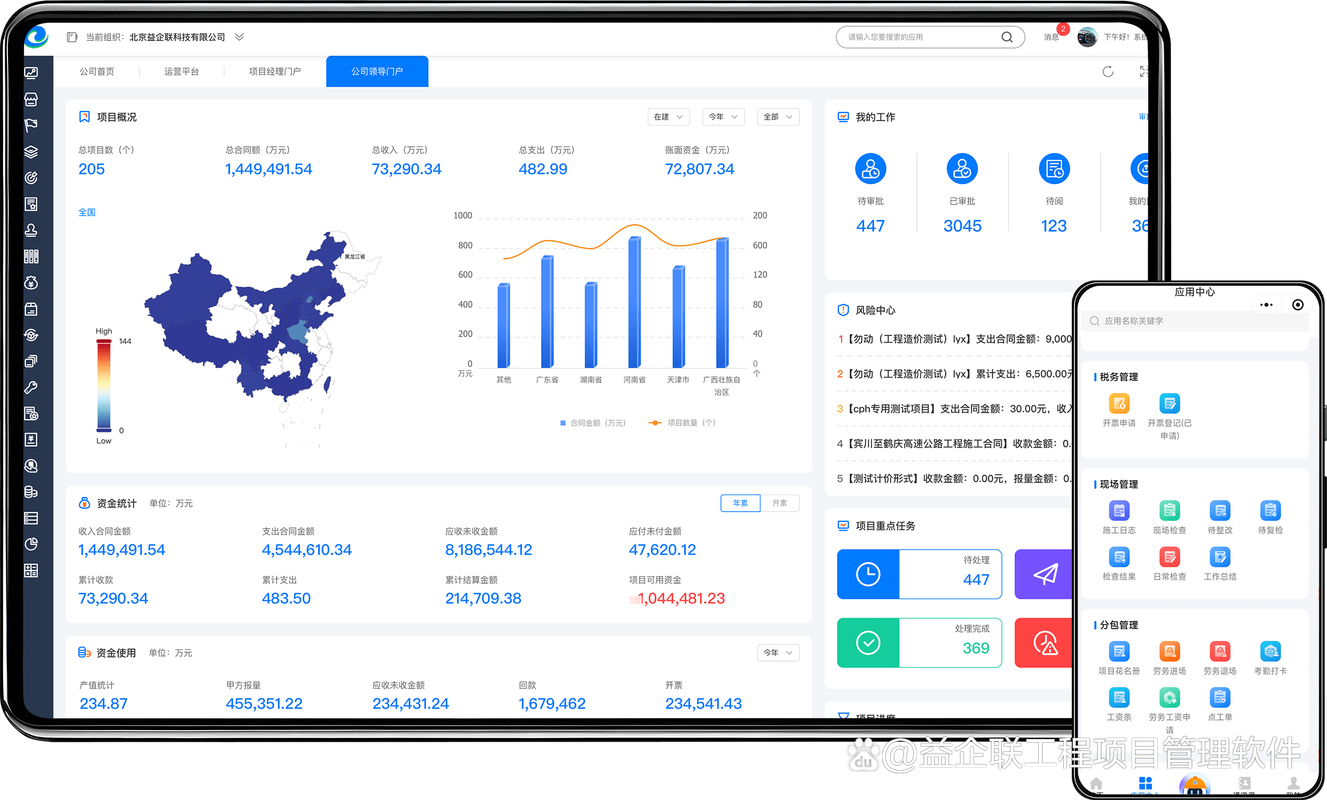
Task: Open the 待审批 pending approval icon
Action: [870, 168]
